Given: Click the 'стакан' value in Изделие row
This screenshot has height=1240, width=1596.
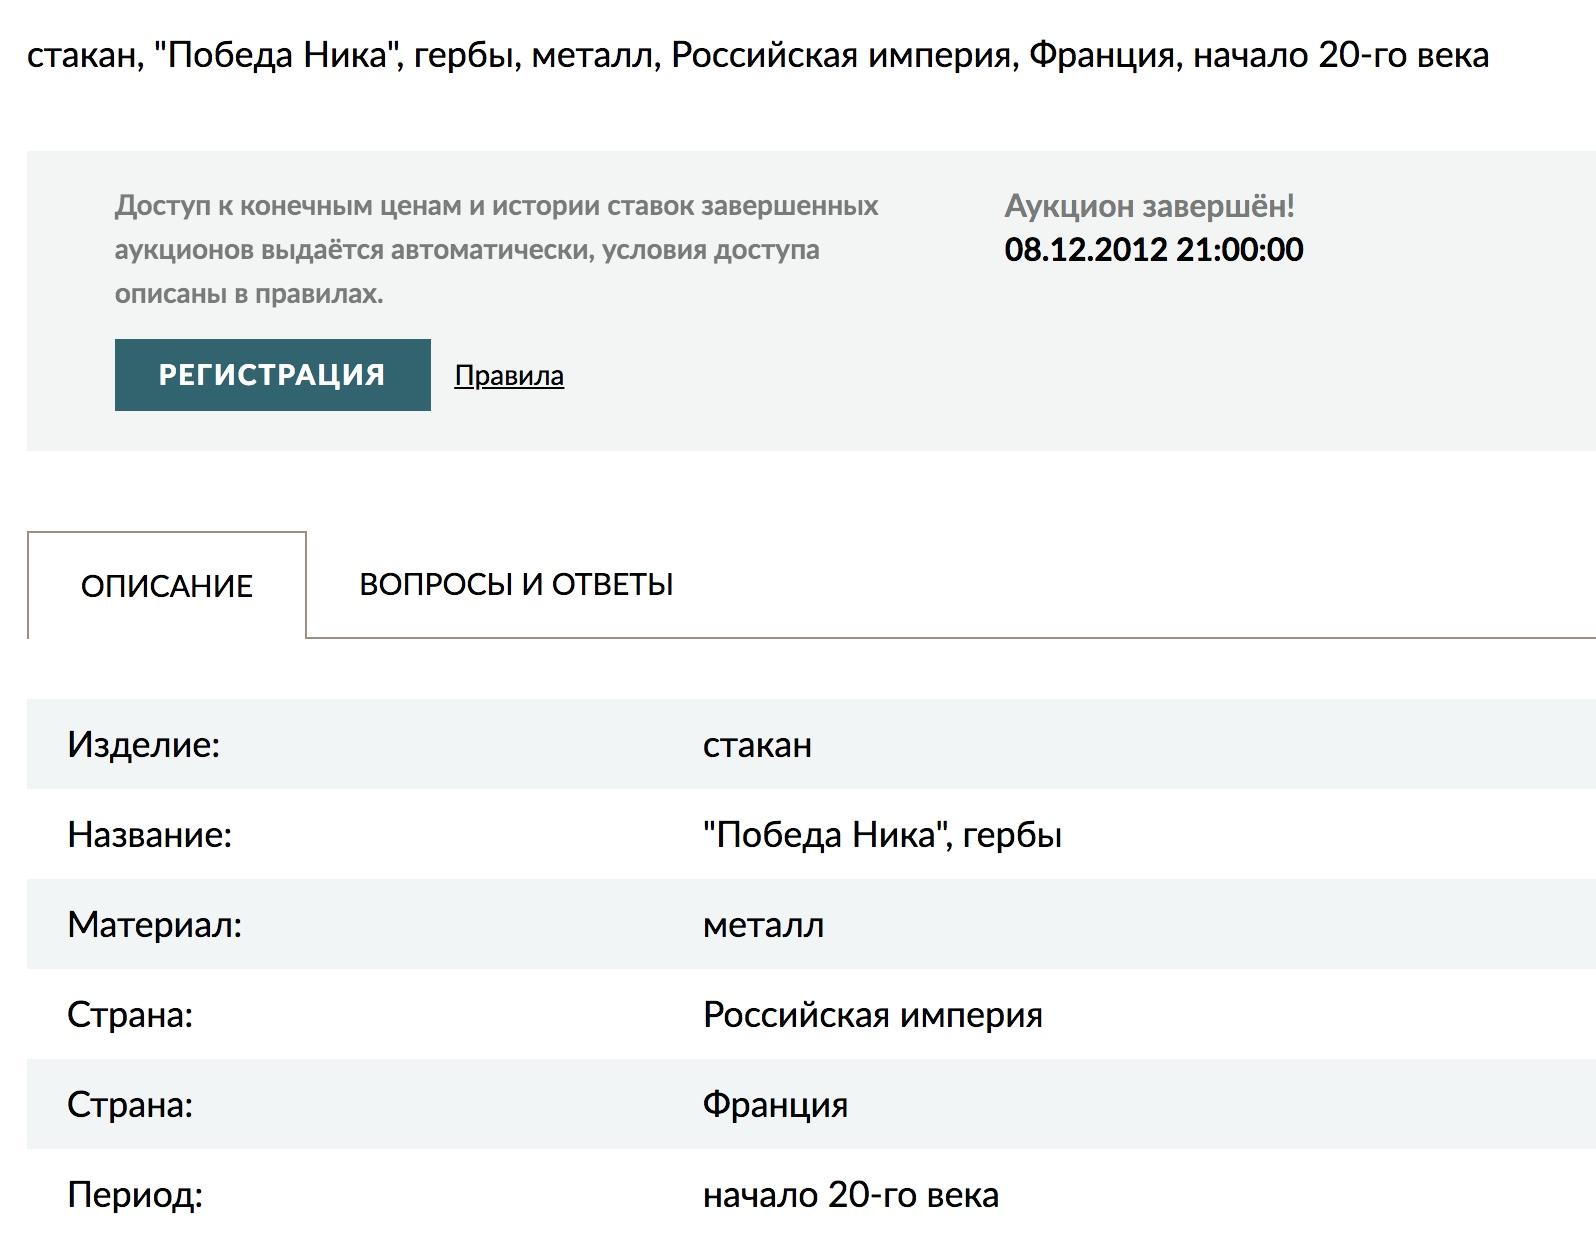Looking at the screenshot, I should [757, 745].
